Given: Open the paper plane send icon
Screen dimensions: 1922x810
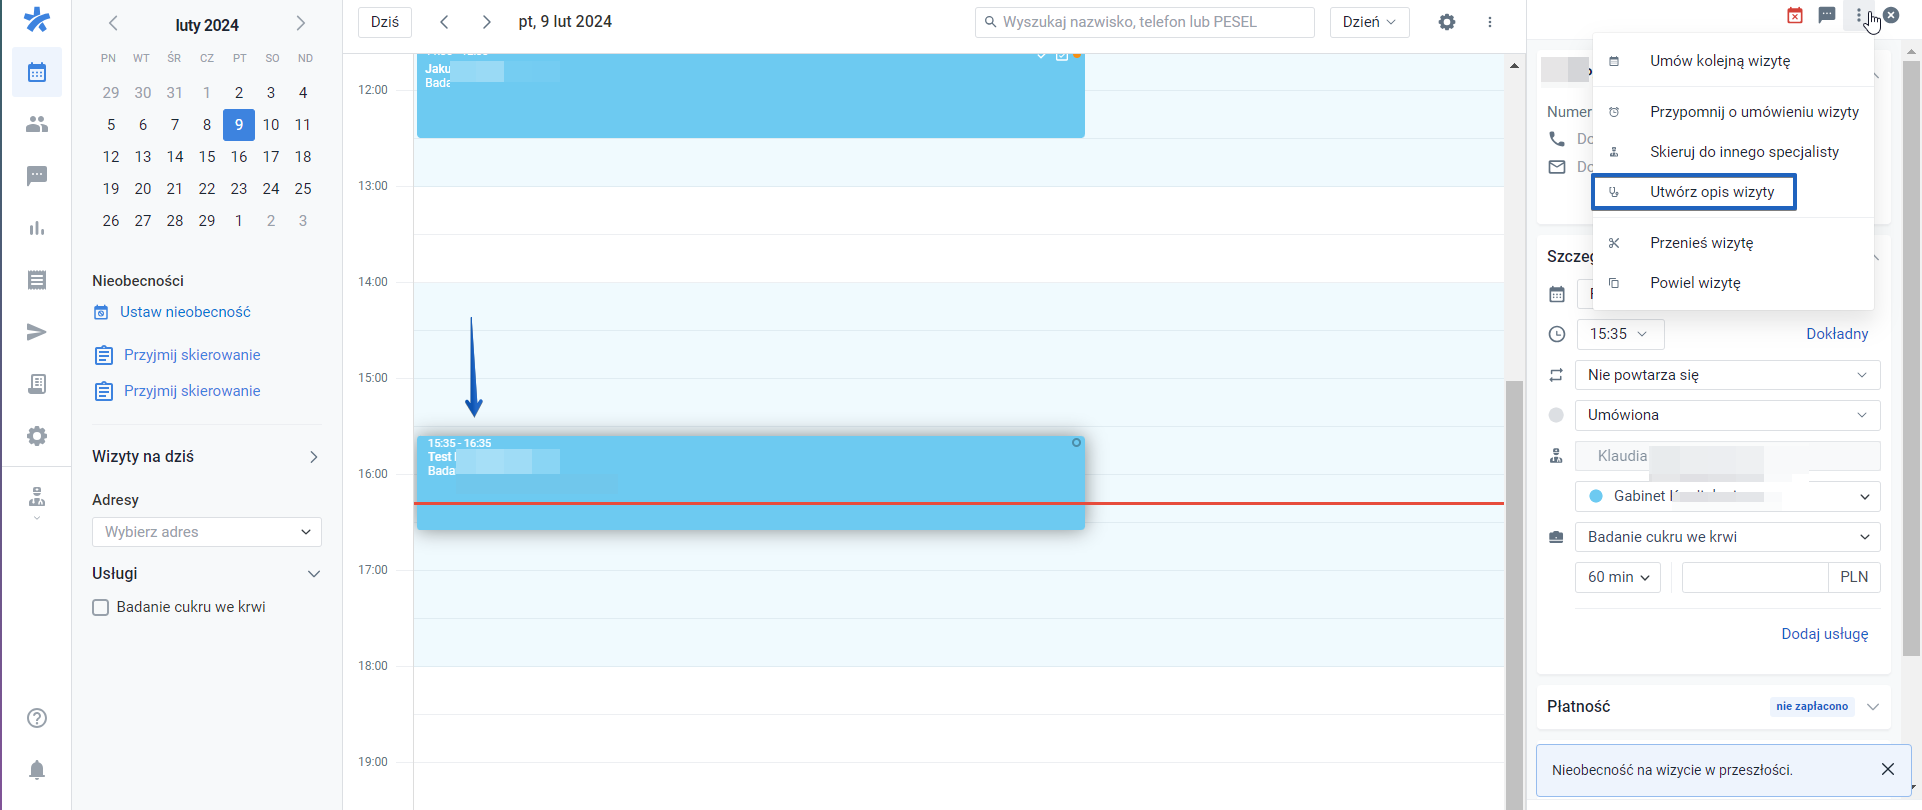Looking at the screenshot, I should pyautogui.click(x=37, y=332).
